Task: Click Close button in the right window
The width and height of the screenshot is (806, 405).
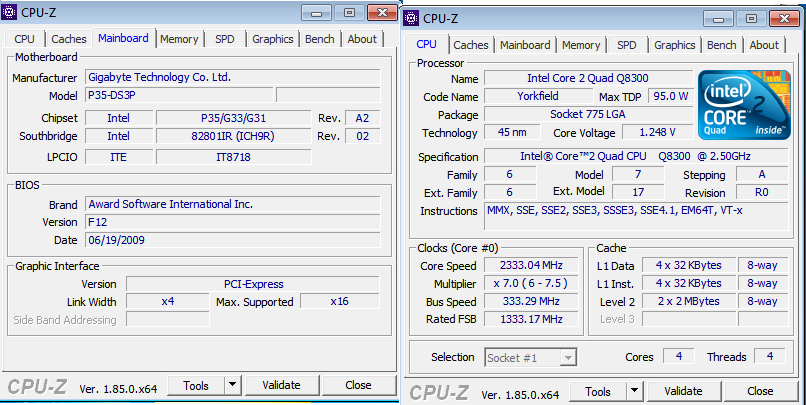Action: pyautogui.click(x=760, y=392)
